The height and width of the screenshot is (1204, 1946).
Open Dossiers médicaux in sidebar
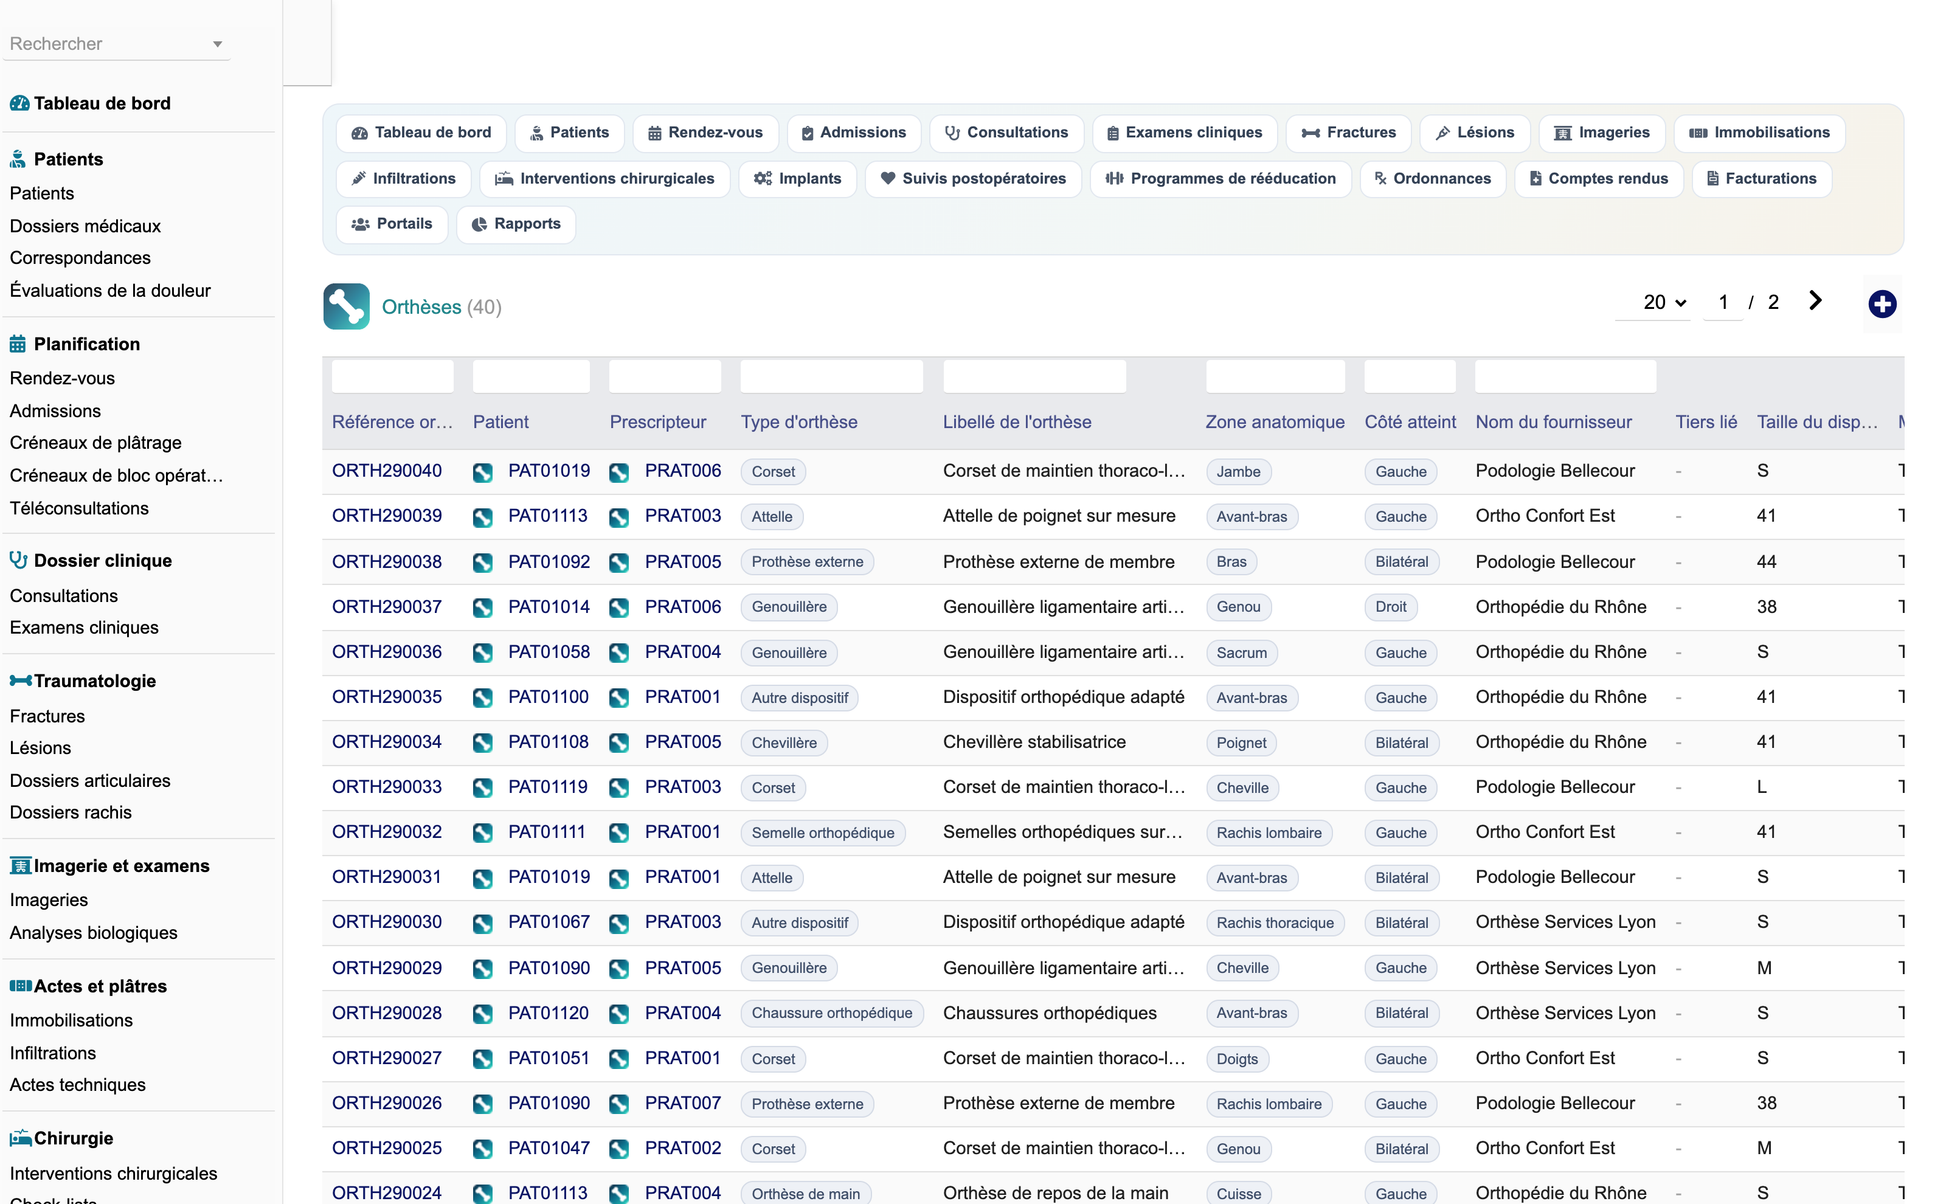point(85,226)
